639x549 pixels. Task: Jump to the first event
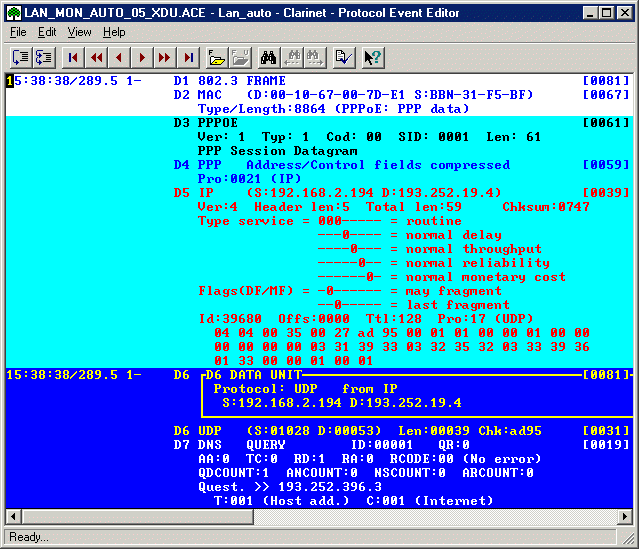tap(73, 57)
